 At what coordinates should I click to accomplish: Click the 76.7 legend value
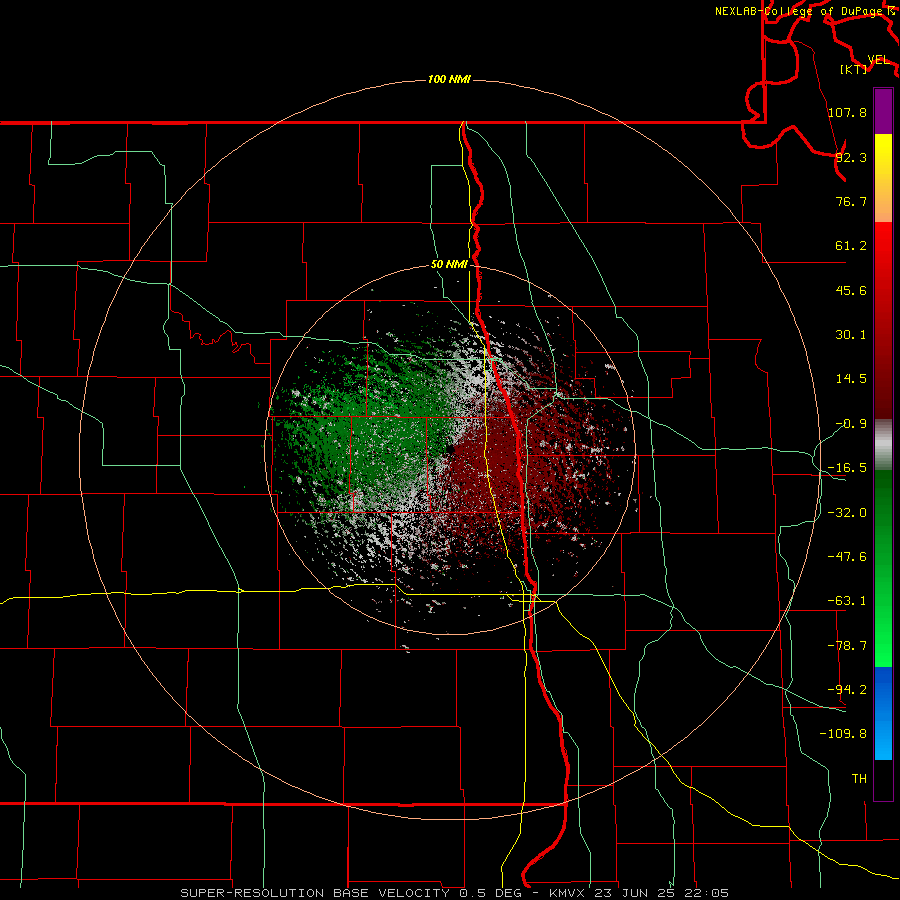click(x=851, y=201)
